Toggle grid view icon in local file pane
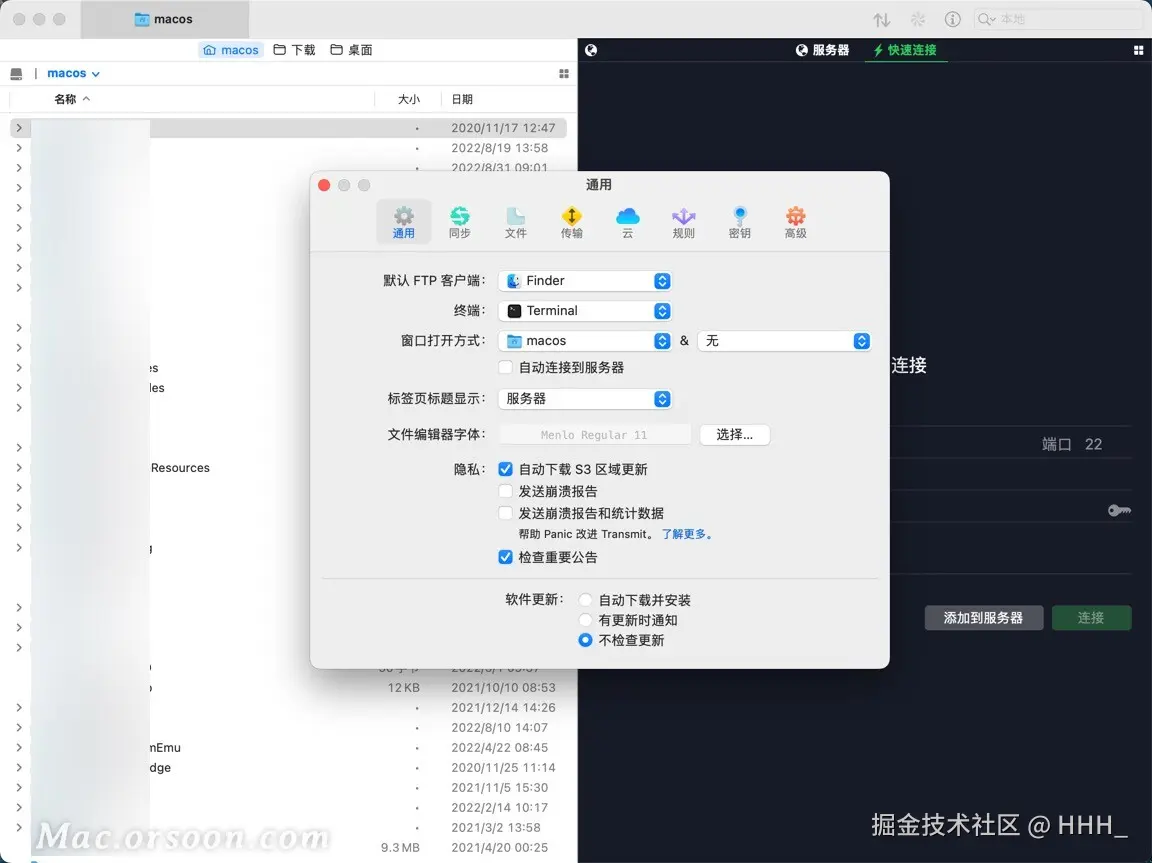The image size is (1152, 863). point(564,73)
